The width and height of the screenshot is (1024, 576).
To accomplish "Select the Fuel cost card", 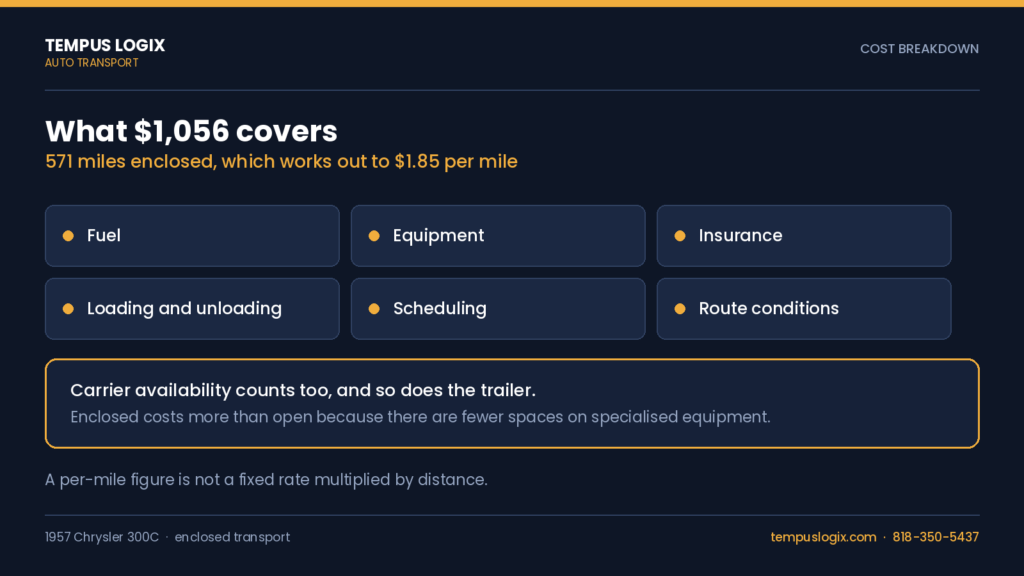I will (192, 236).
